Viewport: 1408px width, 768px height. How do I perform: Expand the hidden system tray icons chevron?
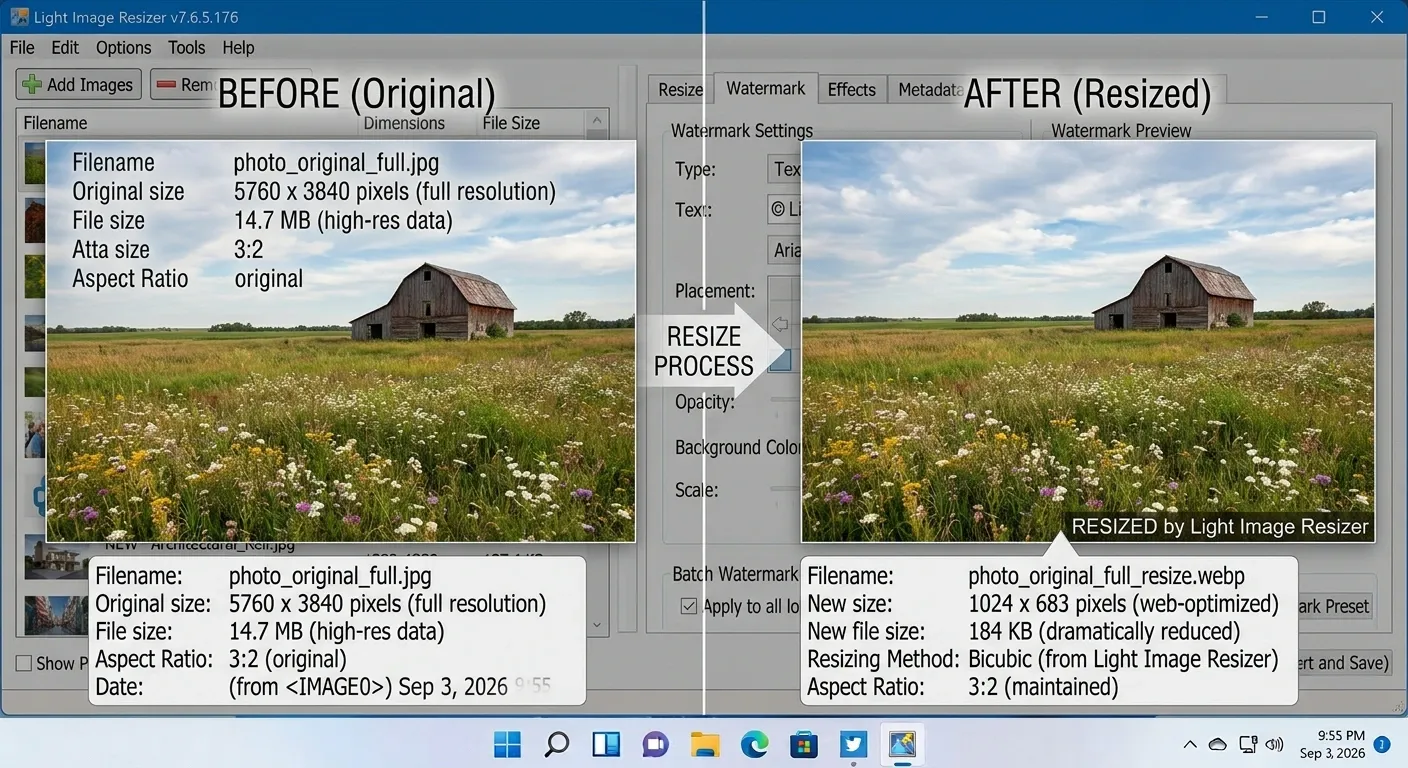(1190, 744)
